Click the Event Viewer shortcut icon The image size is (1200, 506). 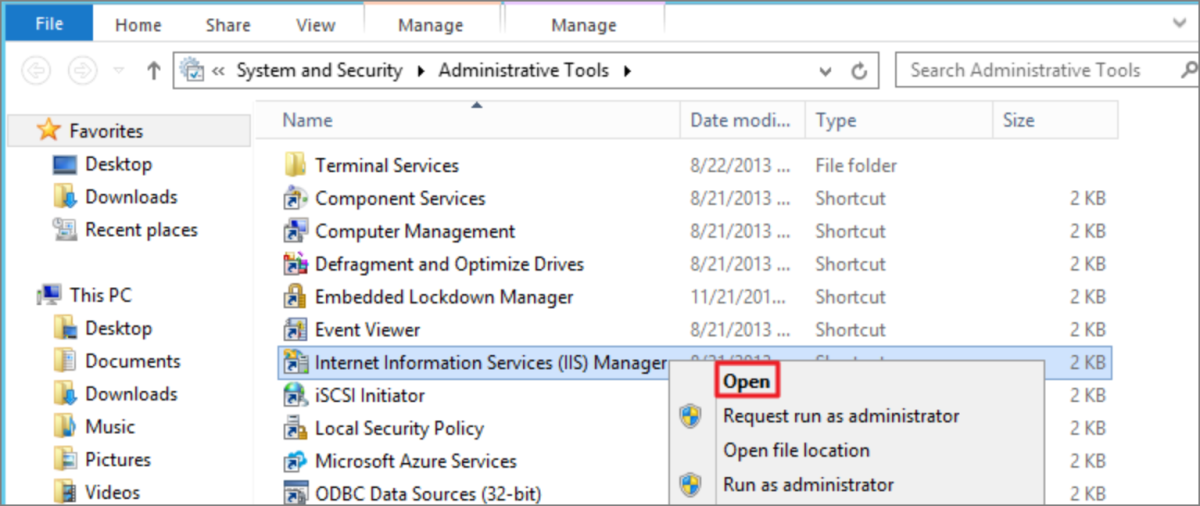pyautogui.click(x=295, y=330)
